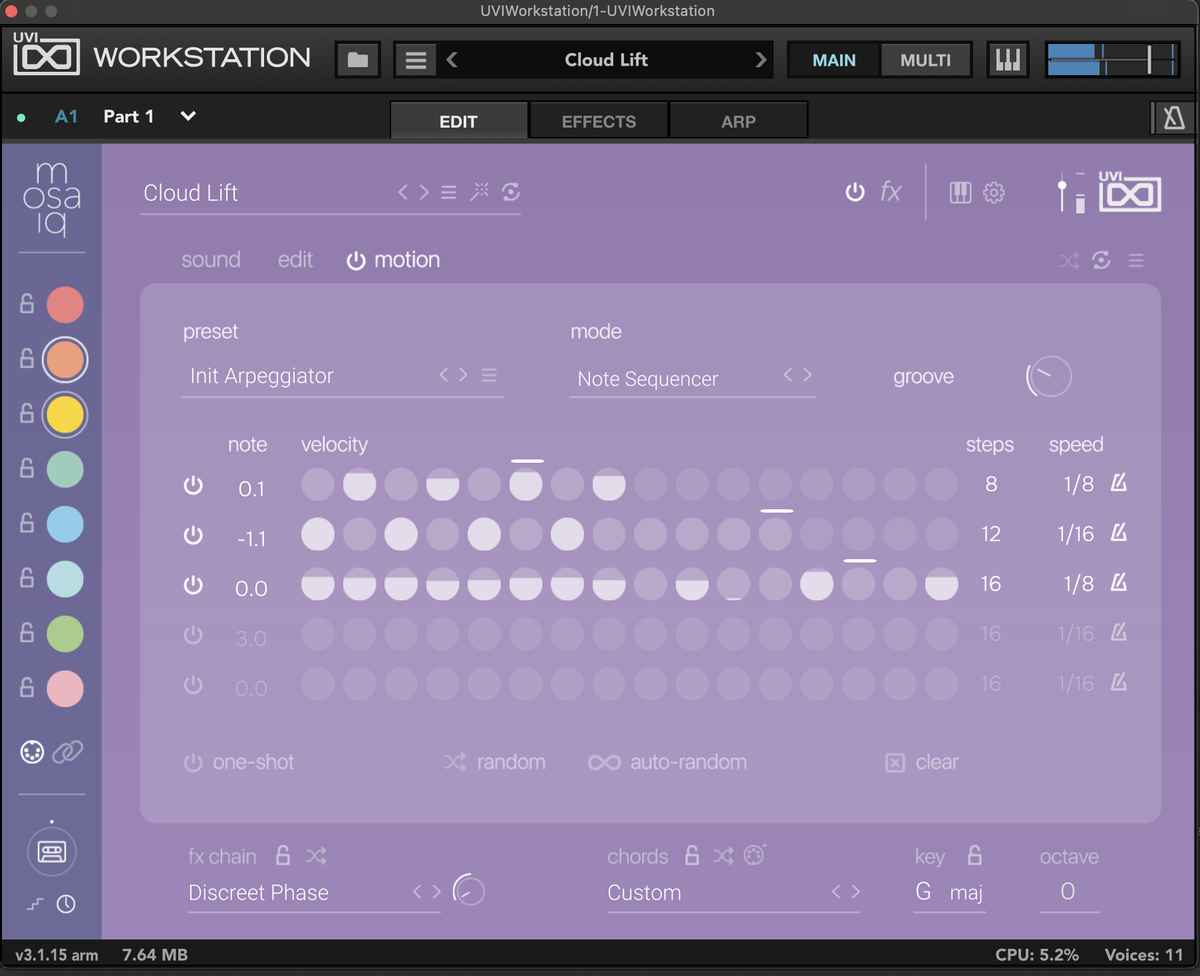
Task: Click the reset cycle icon beside Cloud Lift
Action: pyautogui.click(x=511, y=192)
